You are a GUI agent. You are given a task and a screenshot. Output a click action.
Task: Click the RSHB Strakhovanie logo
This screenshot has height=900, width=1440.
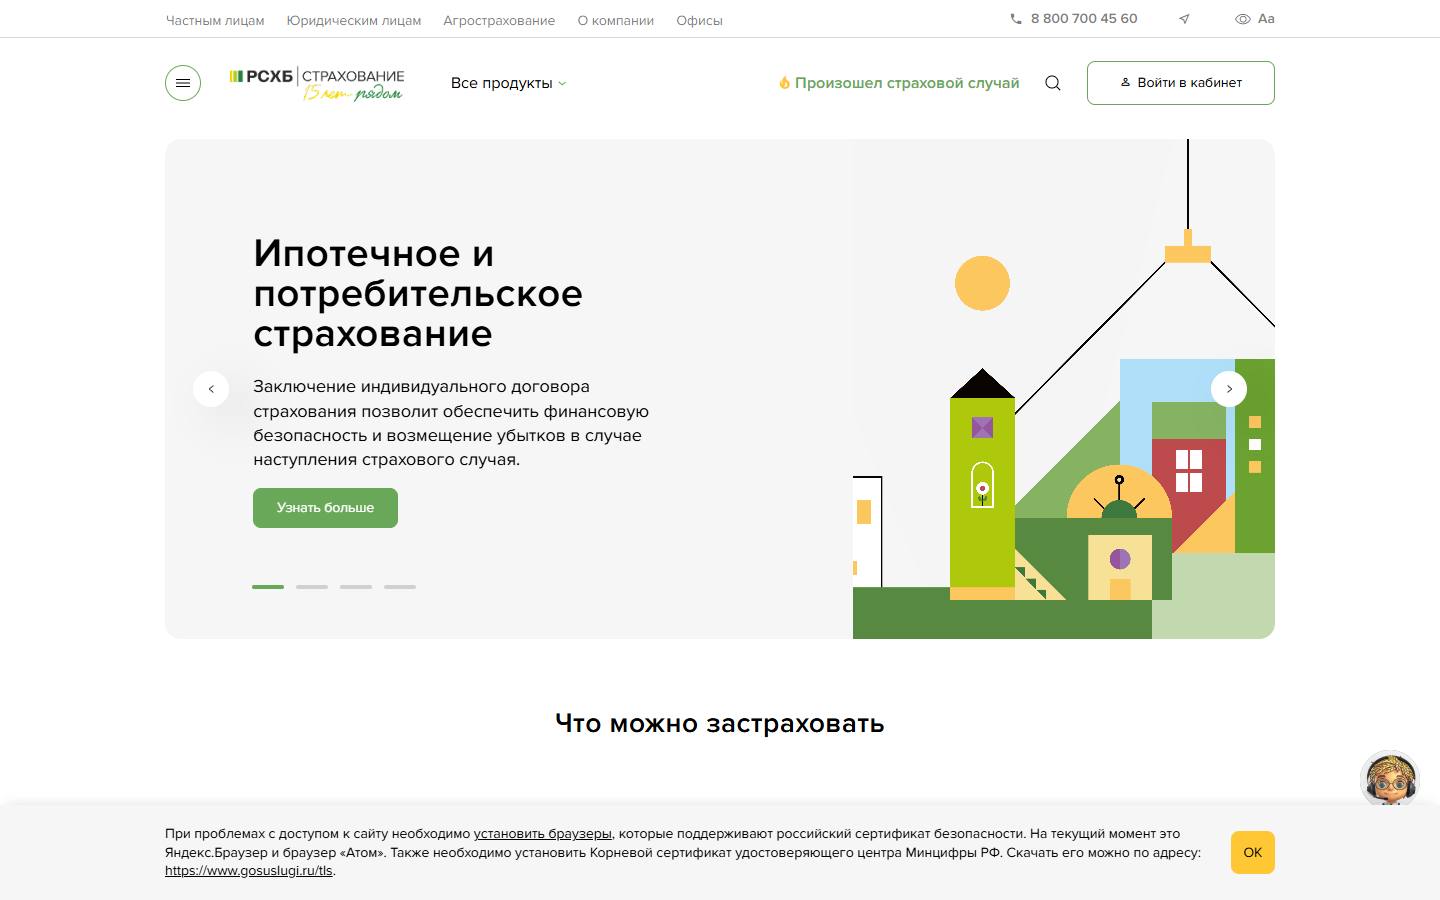click(317, 83)
